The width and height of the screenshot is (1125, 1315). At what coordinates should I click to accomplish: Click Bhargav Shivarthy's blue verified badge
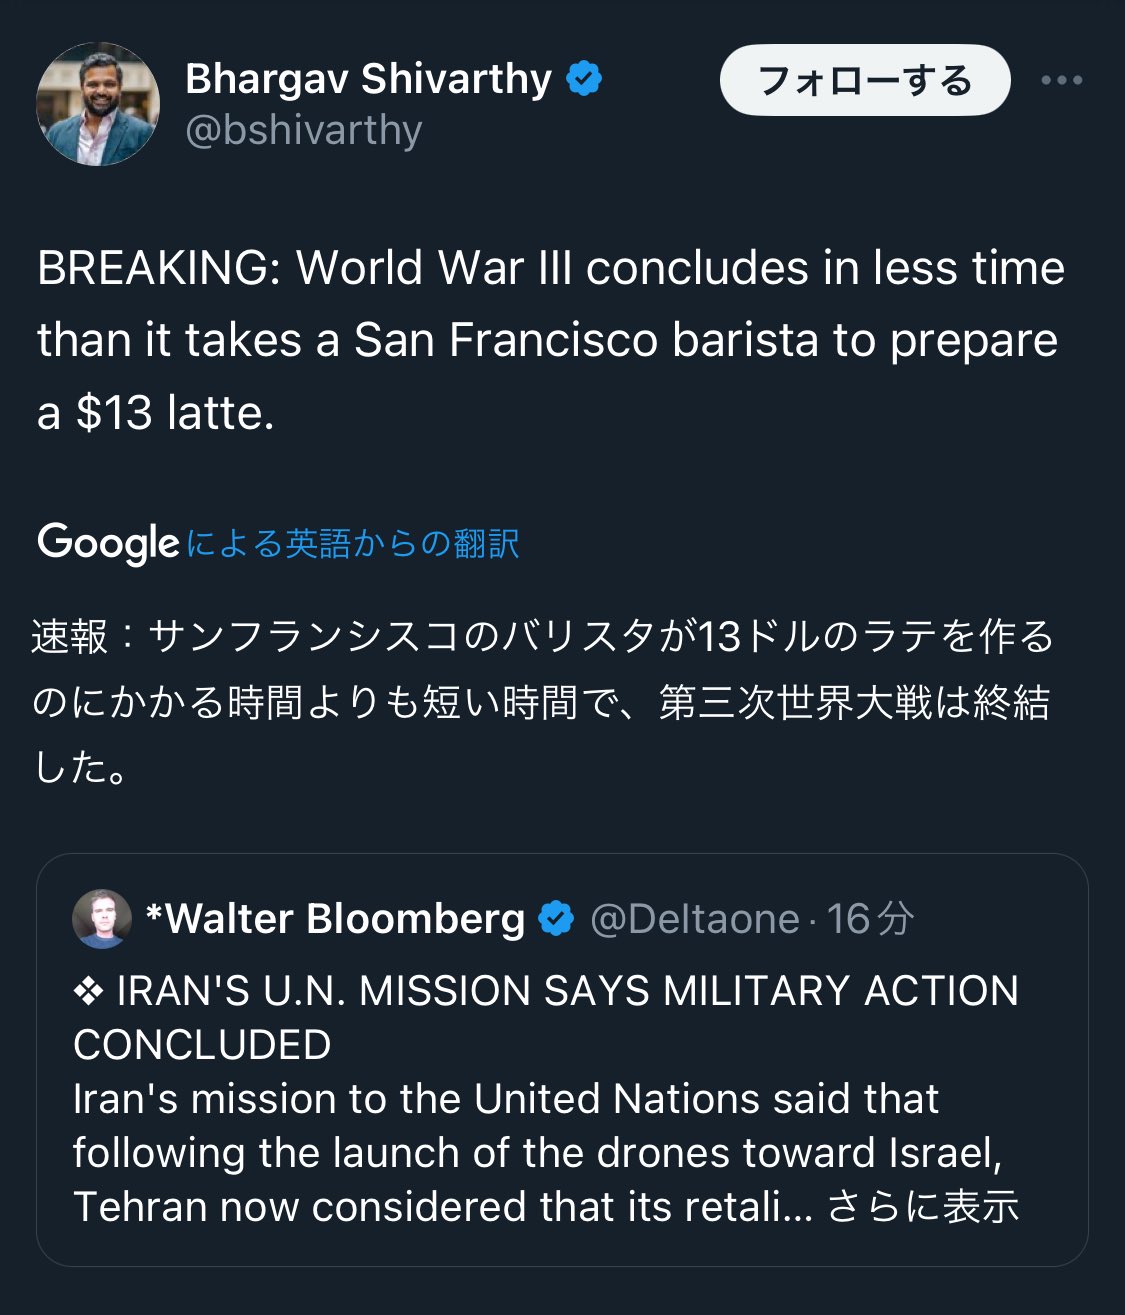click(x=584, y=79)
